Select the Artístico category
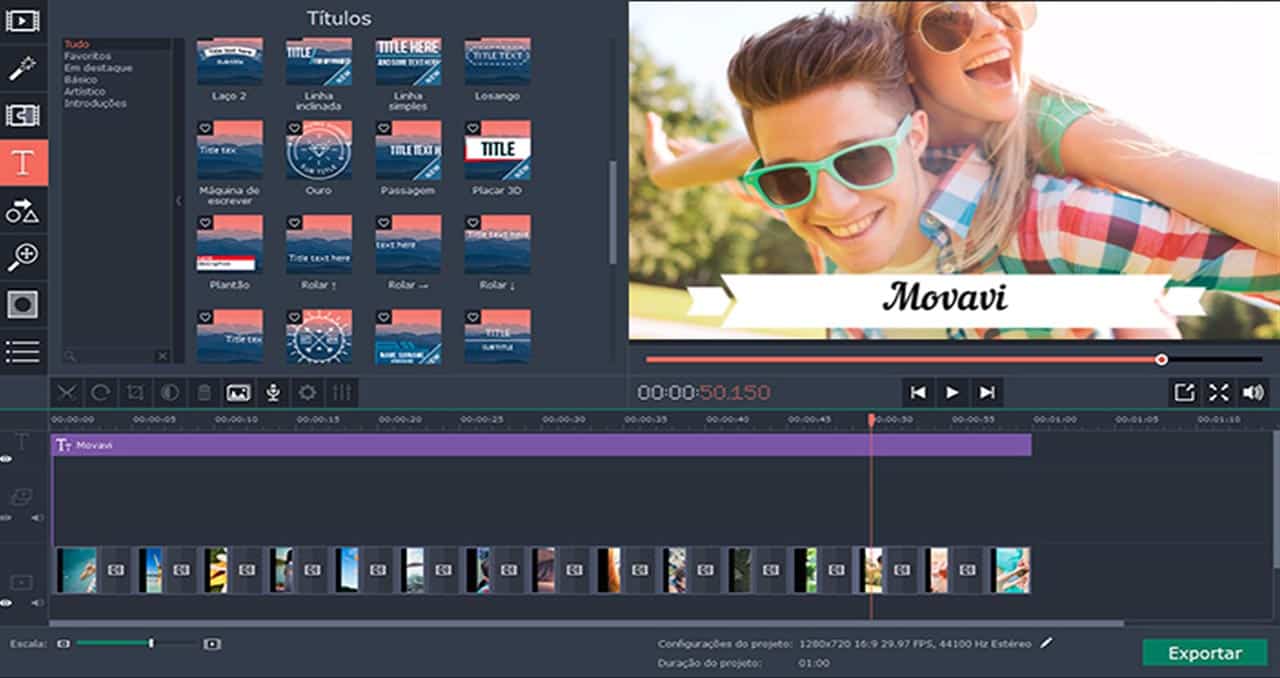Viewport: 1280px width, 678px height. [x=84, y=92]
